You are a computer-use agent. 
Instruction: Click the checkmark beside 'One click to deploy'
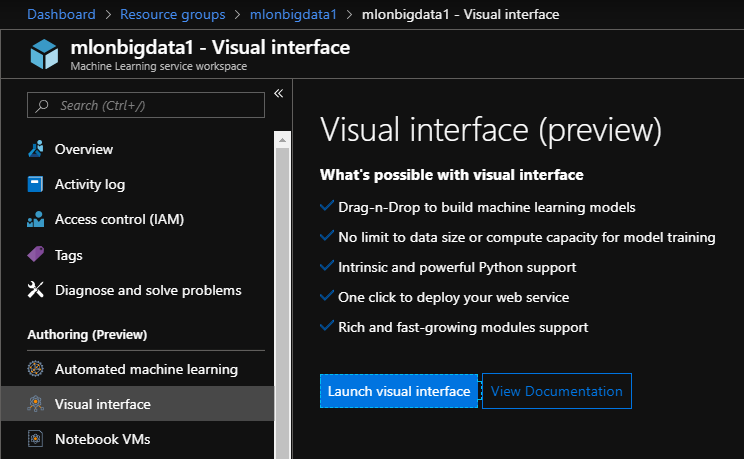tap(326, 296)
